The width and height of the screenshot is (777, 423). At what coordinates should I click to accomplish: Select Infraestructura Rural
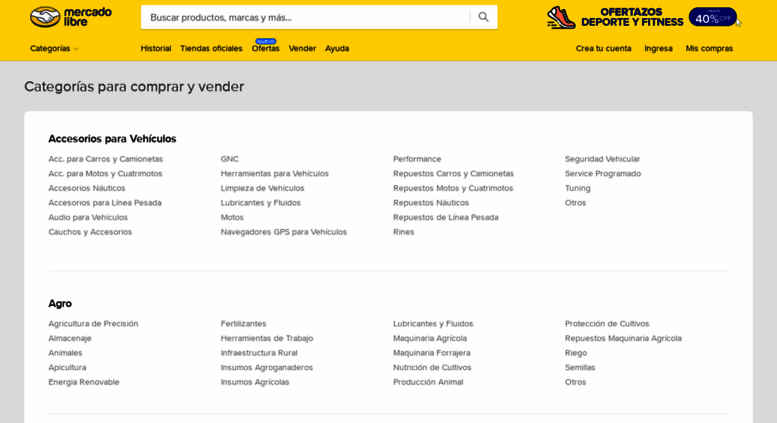(x=259, y=353)
